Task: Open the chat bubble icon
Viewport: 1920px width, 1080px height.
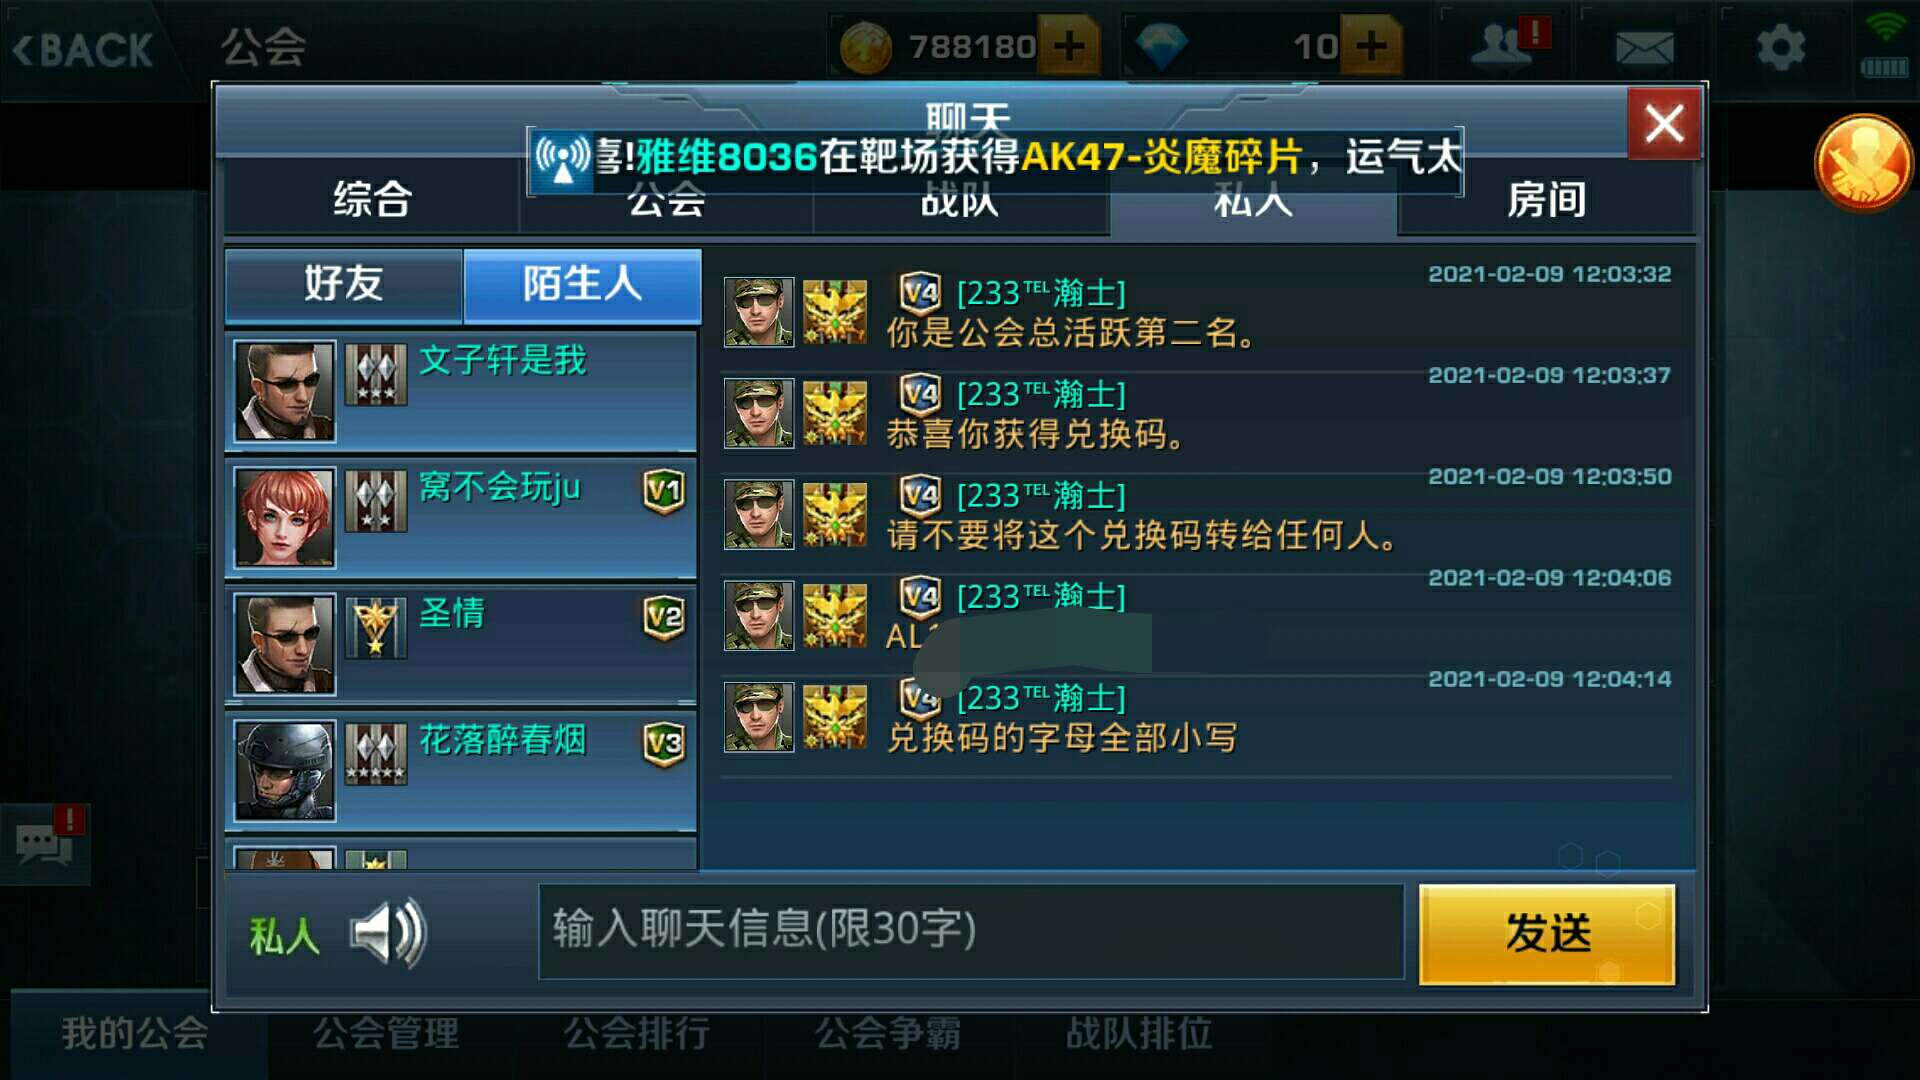Action: coord(46,842)
